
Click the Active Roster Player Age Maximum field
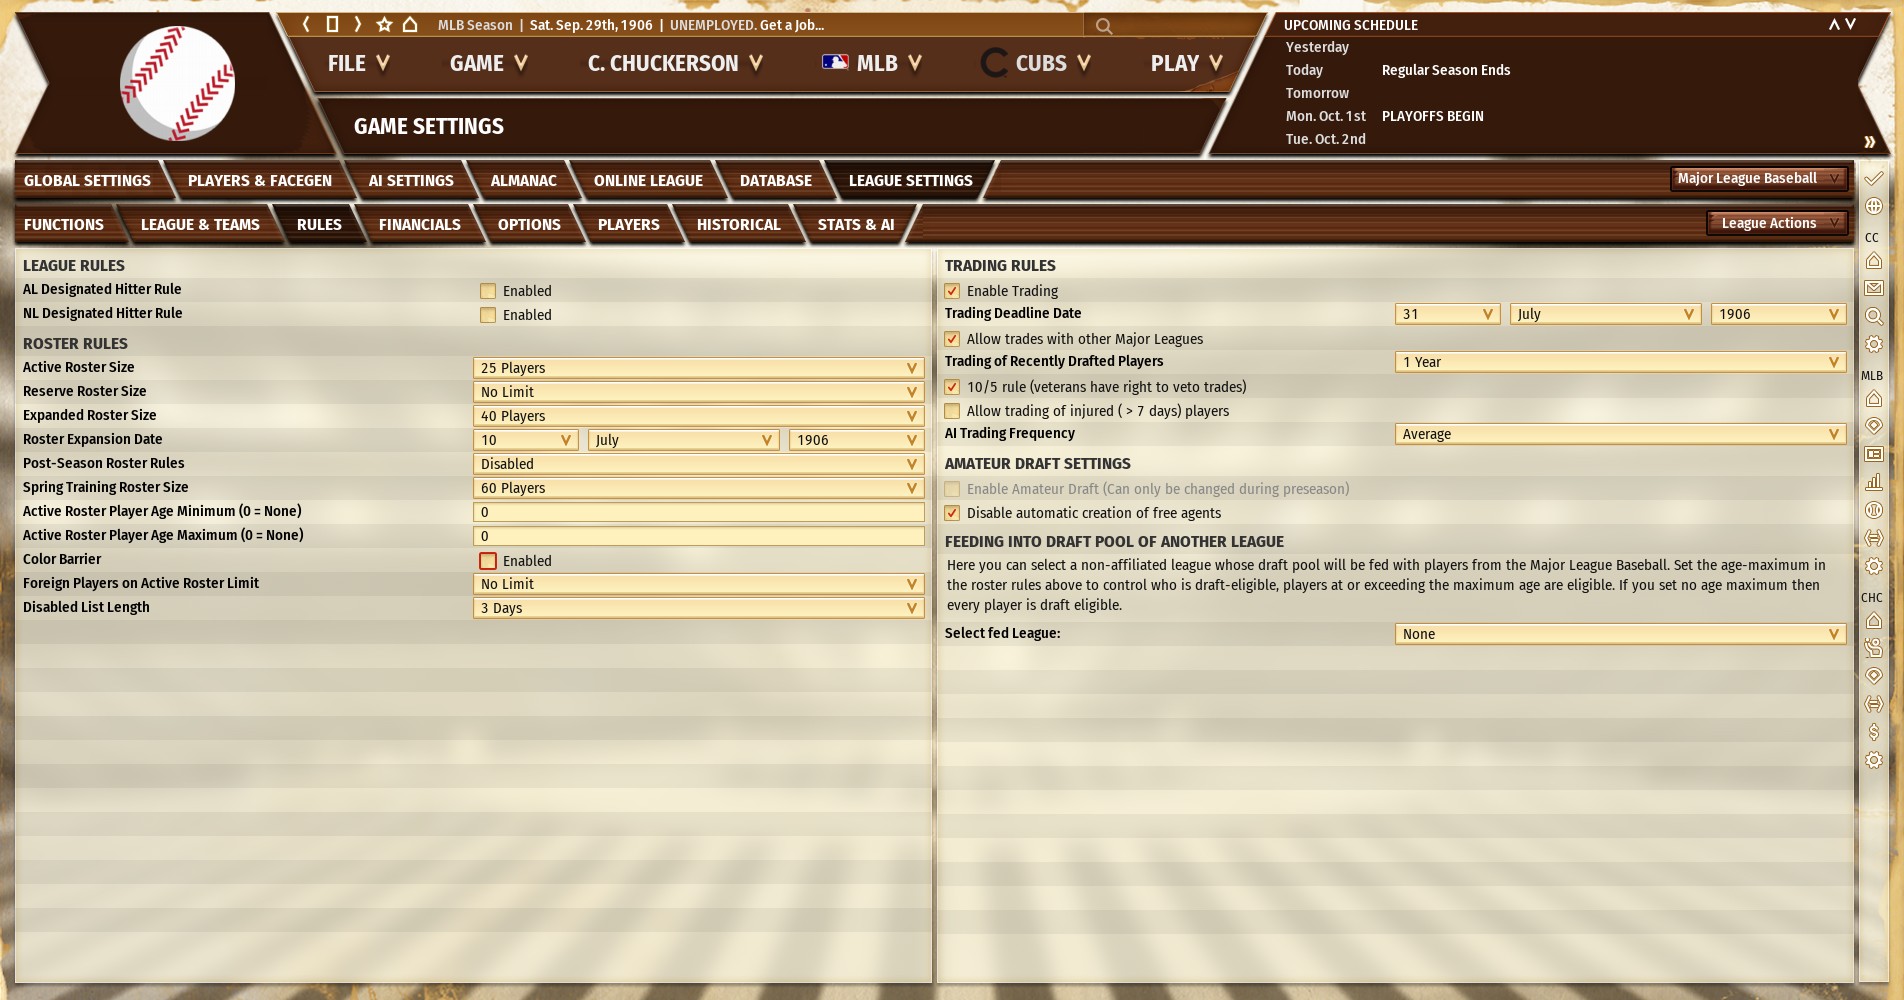(x=698, y=536)
